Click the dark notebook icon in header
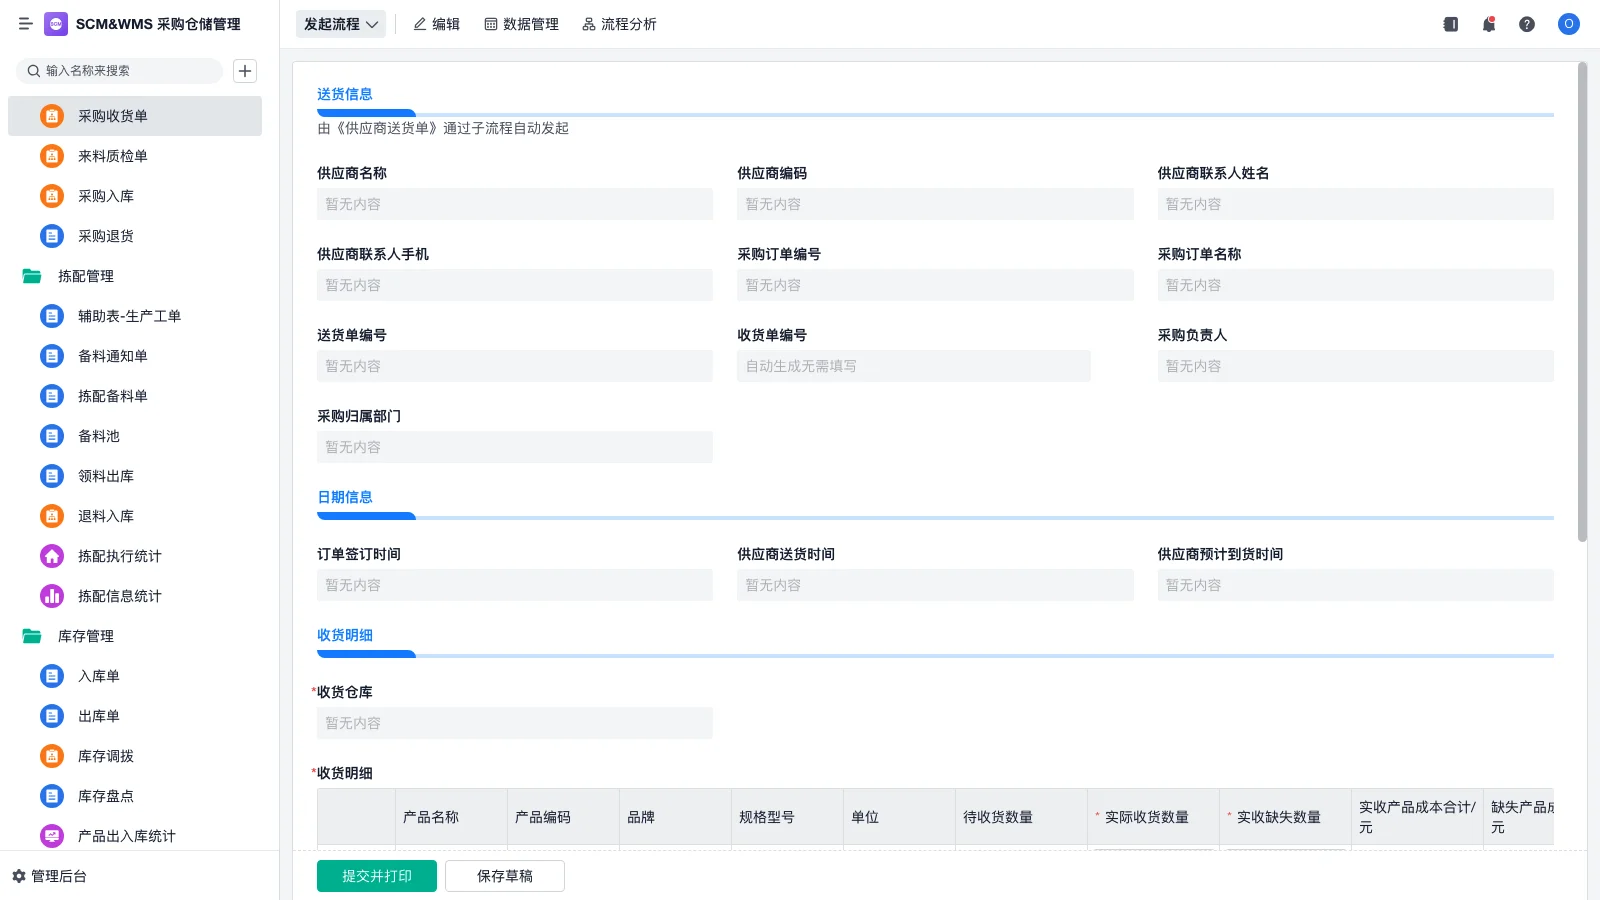Screen dimensions: 1600x900 pyautogui.click(x=1451, y=24)
